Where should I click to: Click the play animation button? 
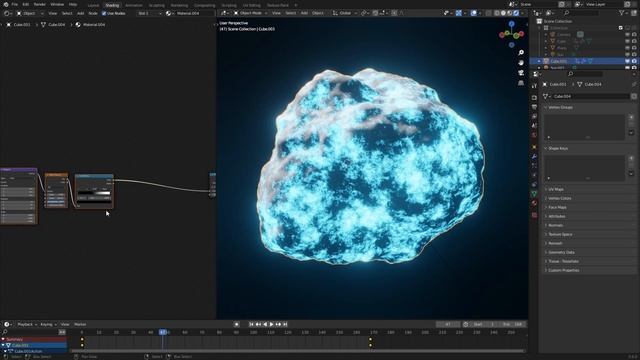coord(271,324)
